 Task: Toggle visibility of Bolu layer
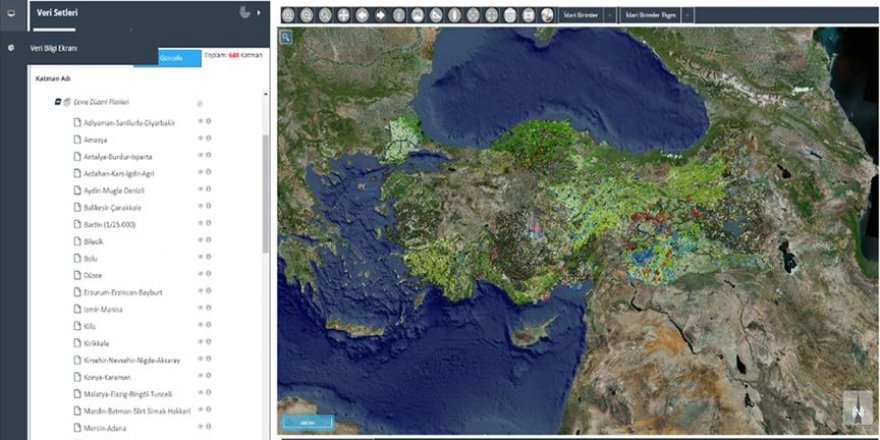click(x=200, y=258)
